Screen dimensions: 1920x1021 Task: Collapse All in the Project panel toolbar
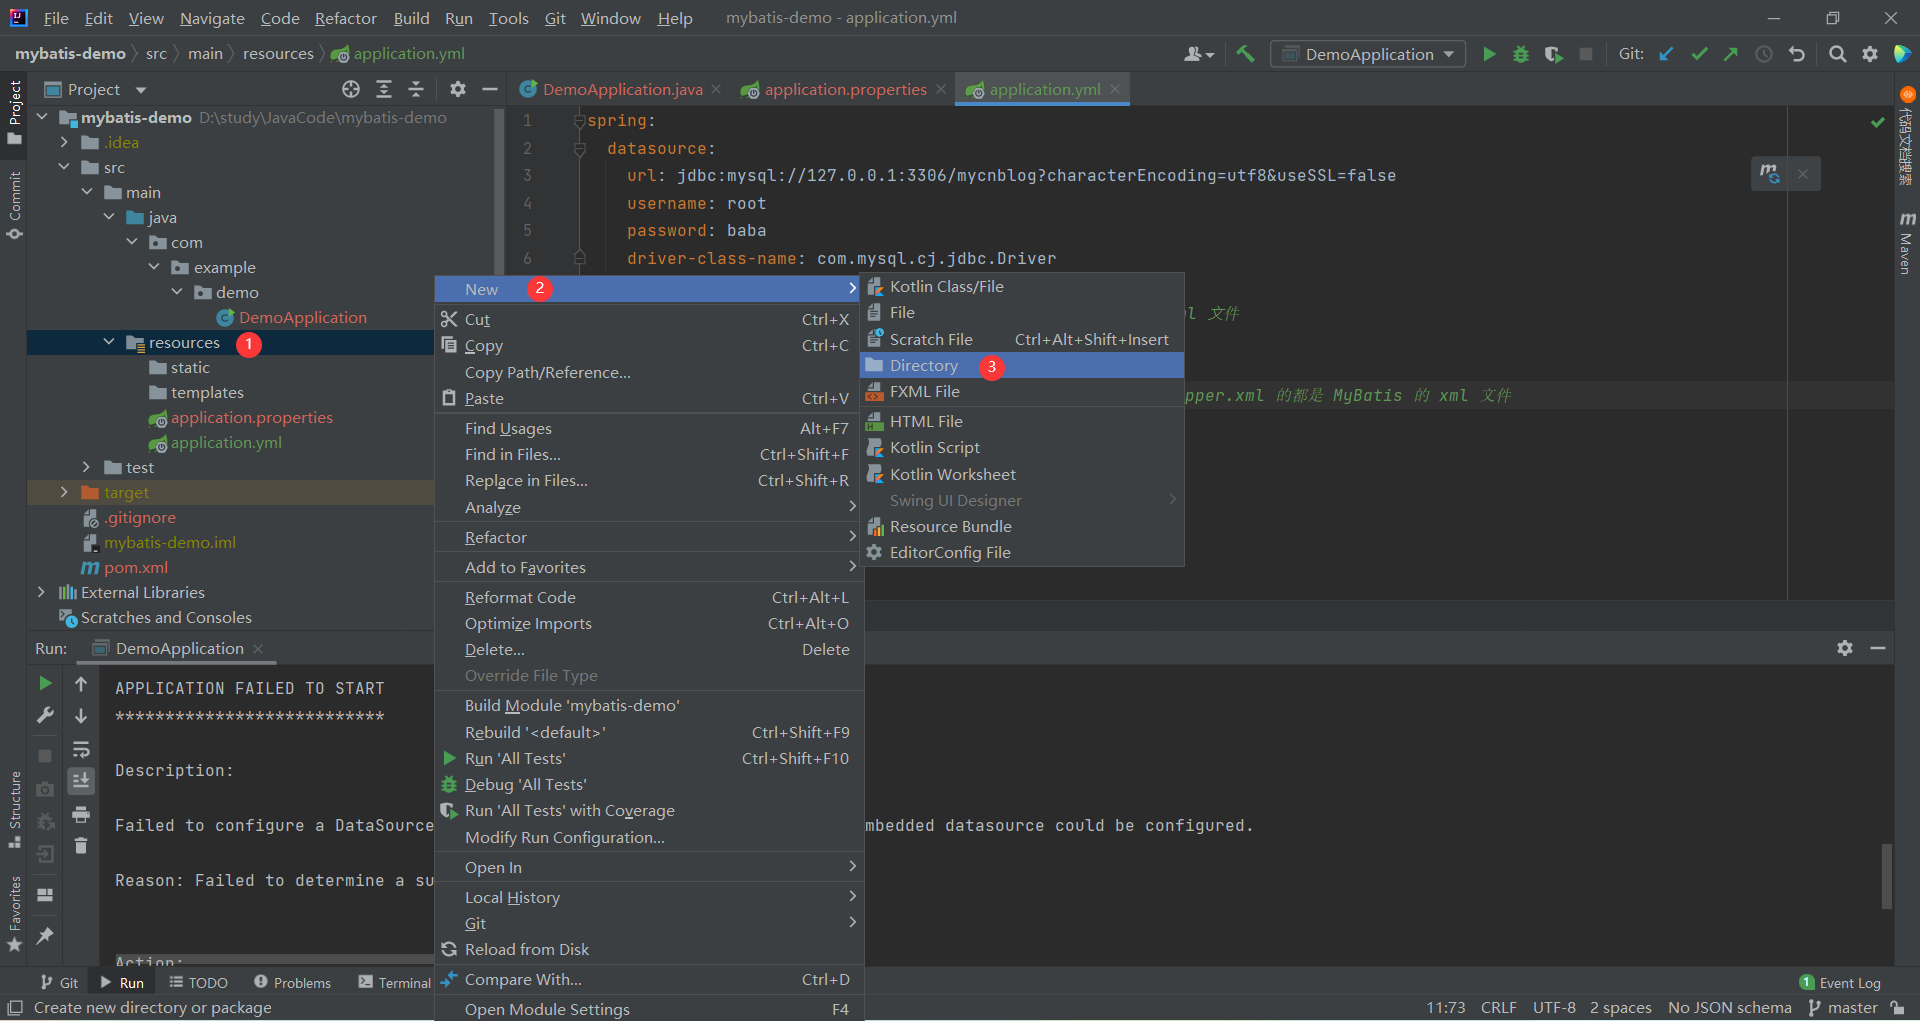click(x=416, y=89)
